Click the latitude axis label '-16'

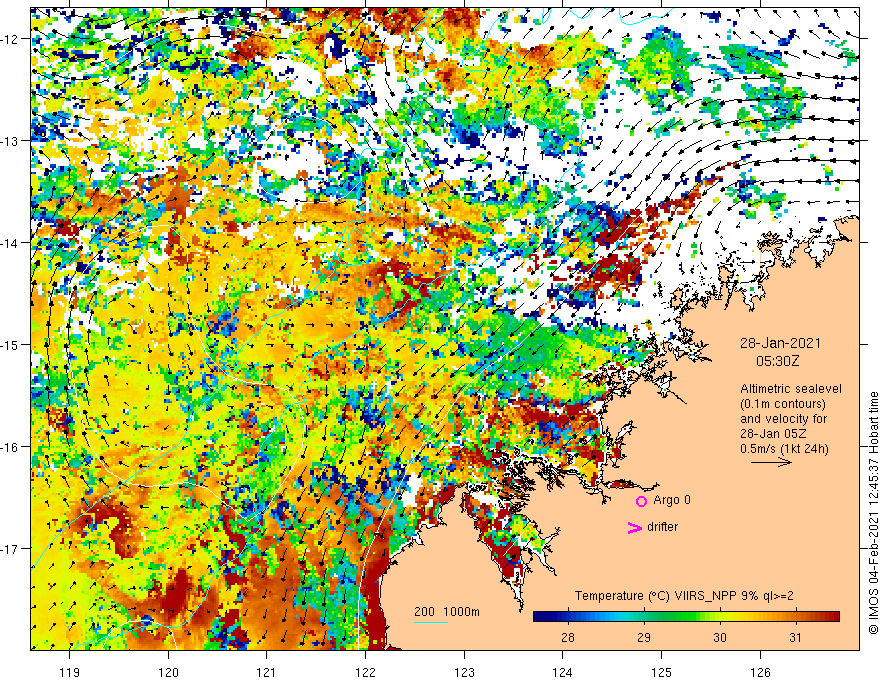(10, 447)
